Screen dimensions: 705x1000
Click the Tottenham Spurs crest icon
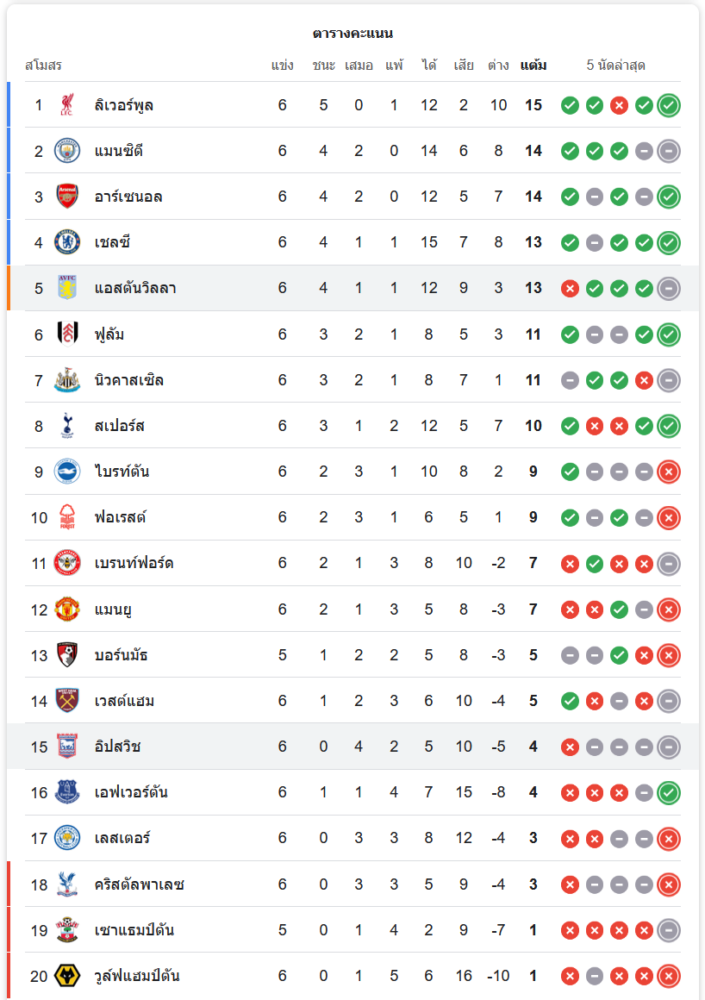point(67,426)
